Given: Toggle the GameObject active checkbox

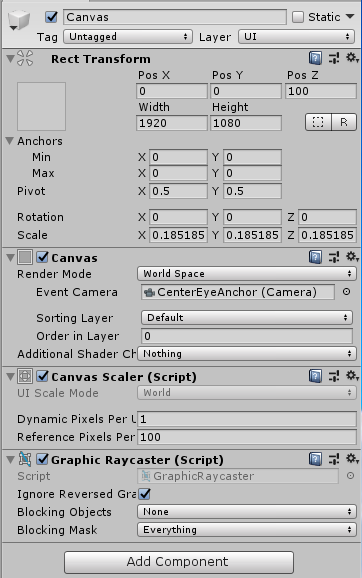Looking at the screenshot, I should tap(51, 17).
